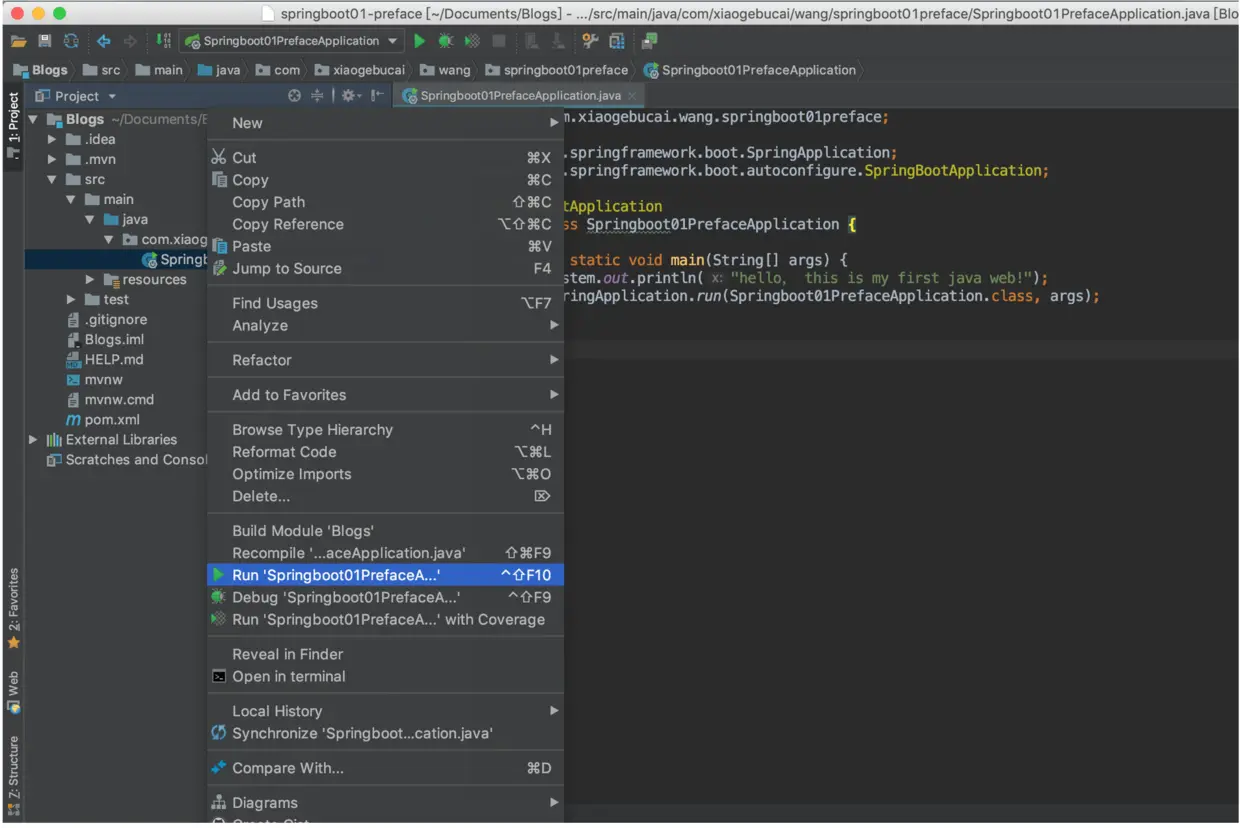Screen dimensions: 1240x828
Task: Select the .gitignore file in tree
Action: click(106, 320)
